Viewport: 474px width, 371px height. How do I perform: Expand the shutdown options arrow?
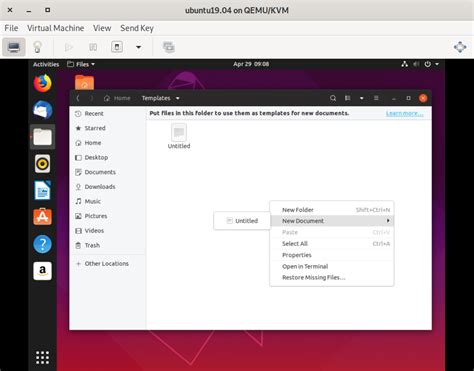tap(138, 47)
